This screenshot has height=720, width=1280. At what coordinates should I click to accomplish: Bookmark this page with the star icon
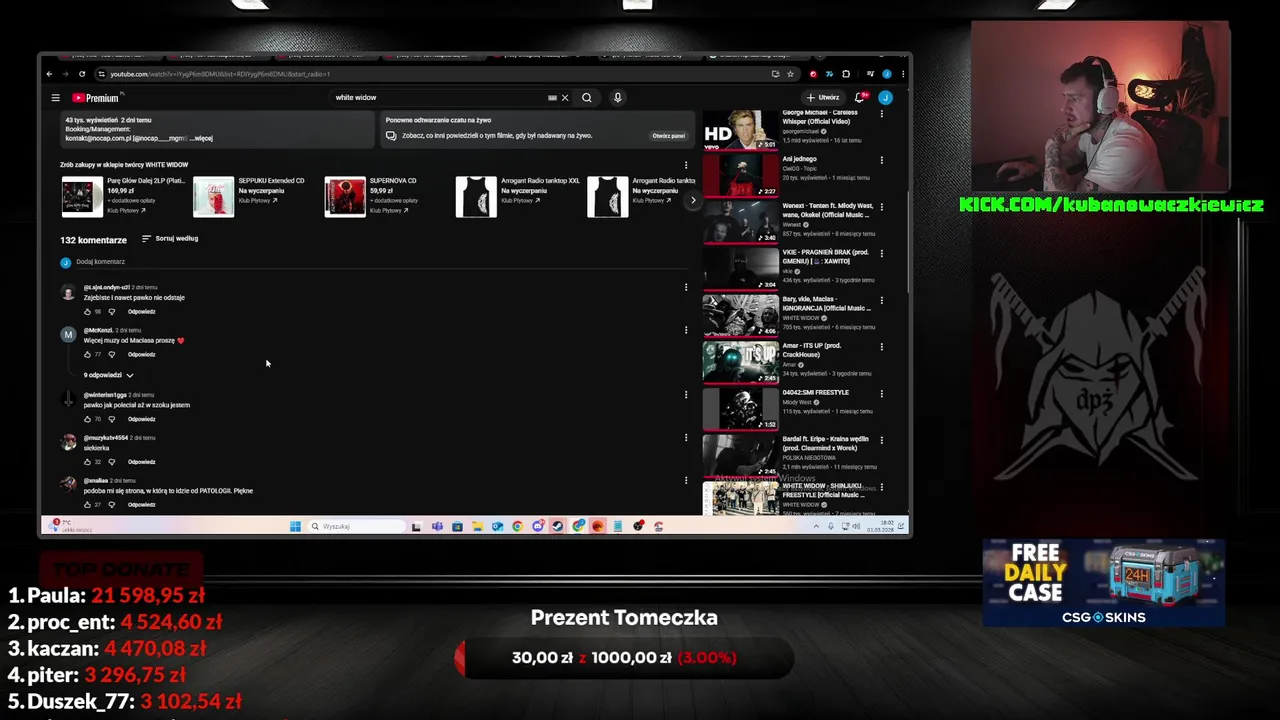790,74
